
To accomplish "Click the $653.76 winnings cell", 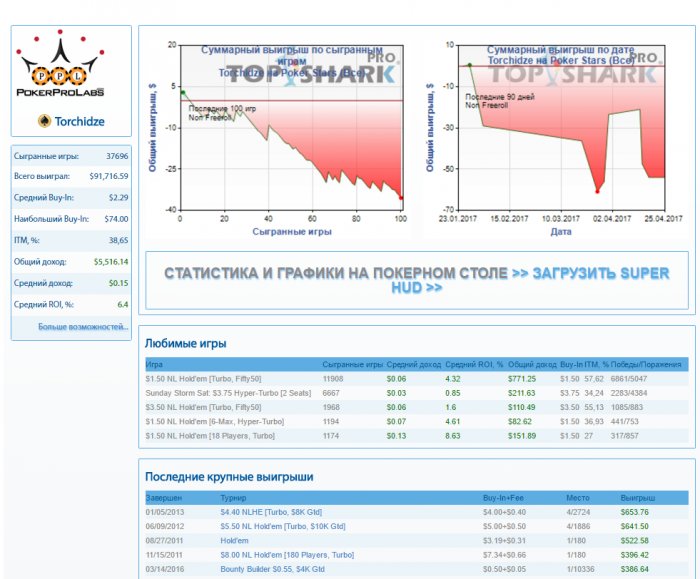I will pyautogui.click(x=634, y=512).
